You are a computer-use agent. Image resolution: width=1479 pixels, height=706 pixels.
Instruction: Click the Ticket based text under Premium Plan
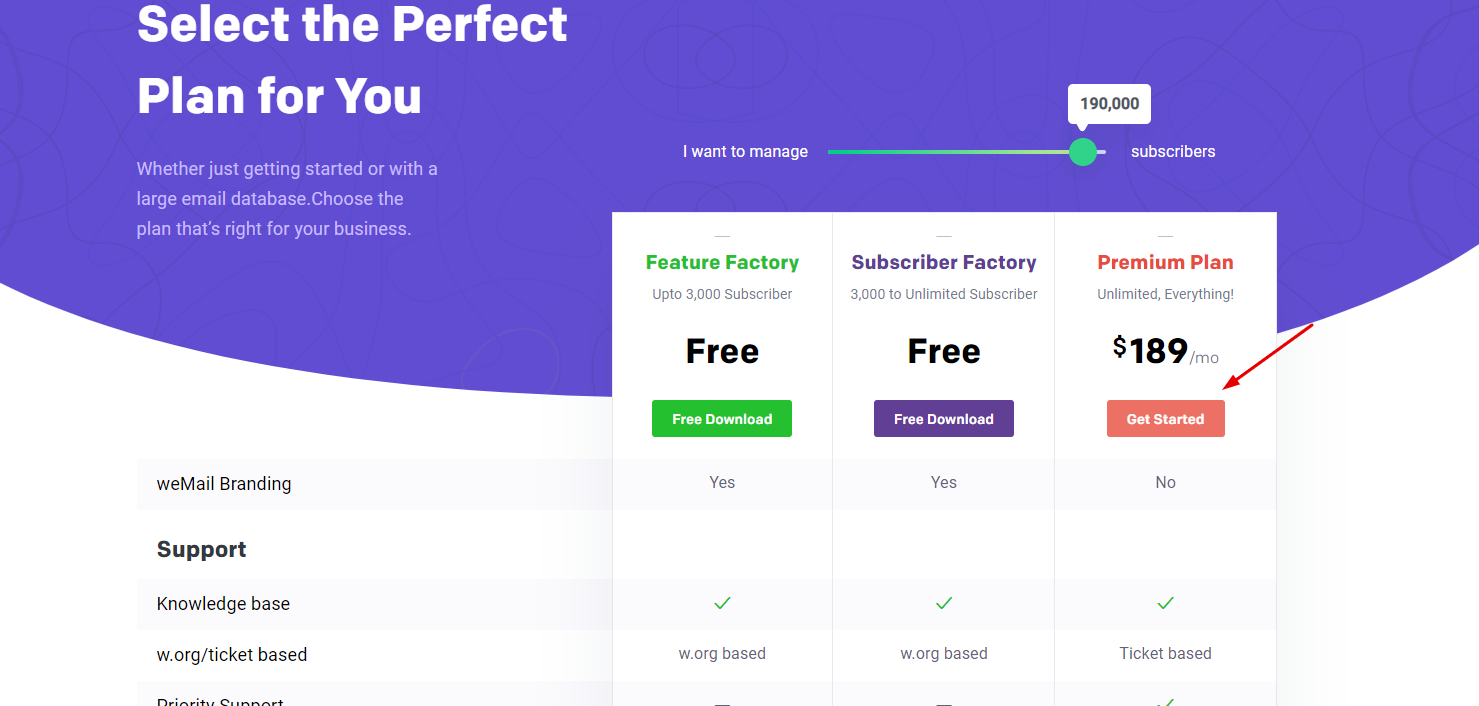click(x=1165, y=653)
